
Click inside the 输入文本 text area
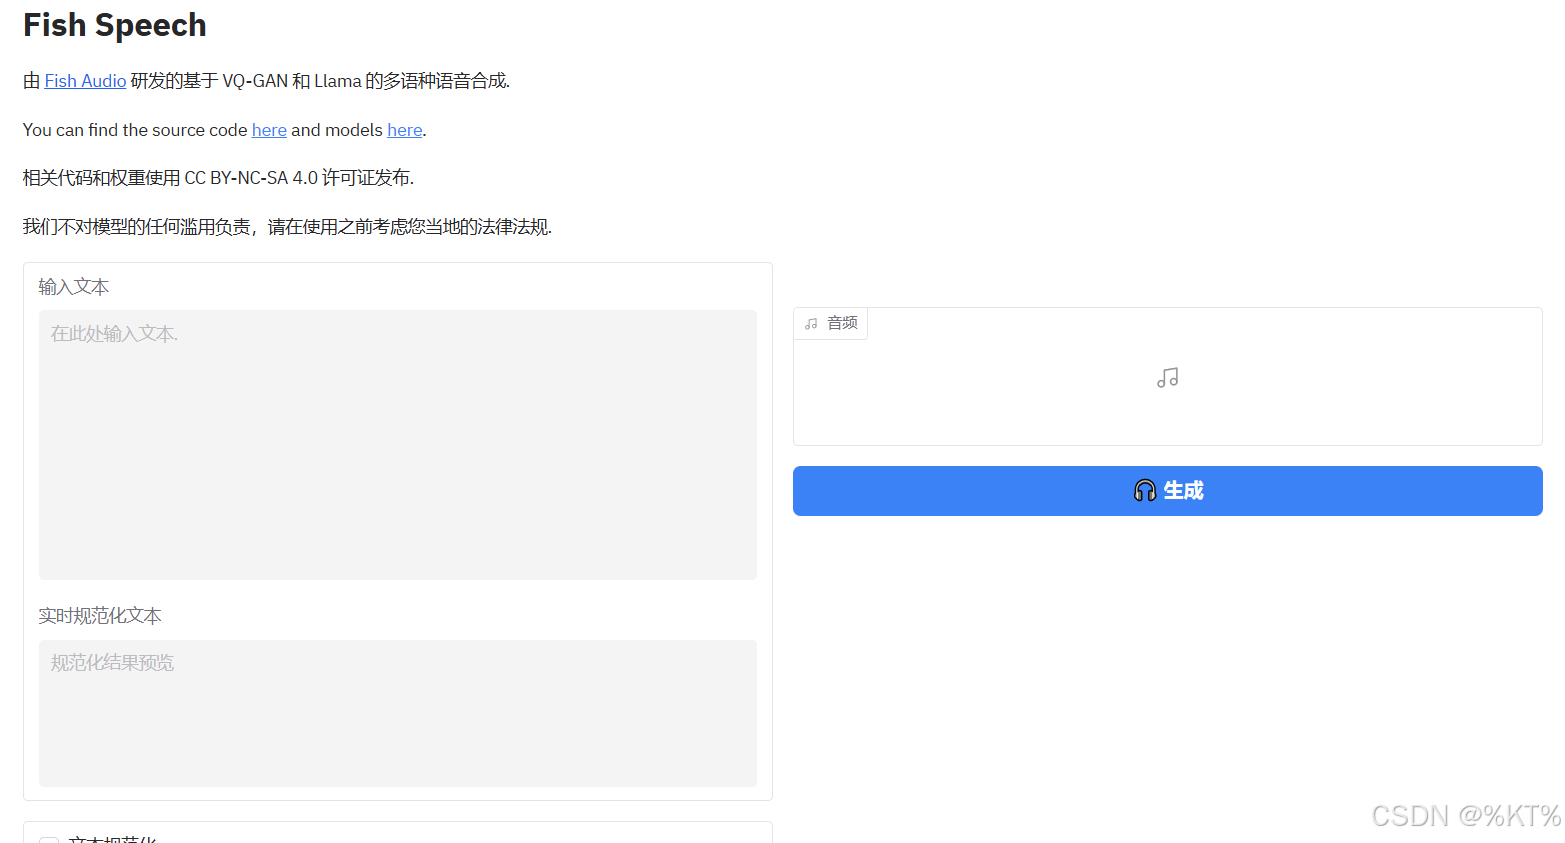click(x=397, y=444)
